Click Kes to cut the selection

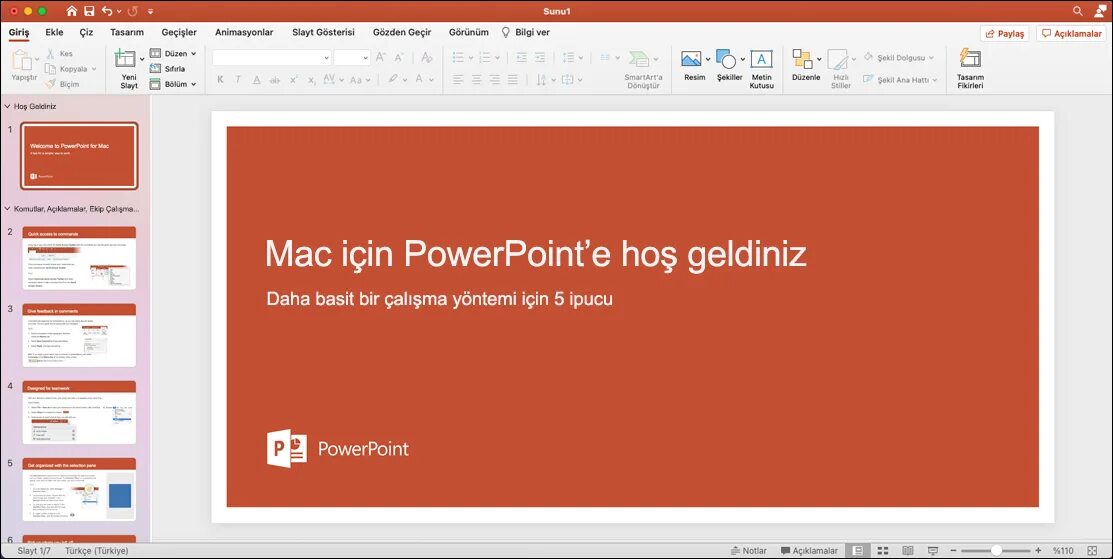pyautogui.click(x=60, y=53)
